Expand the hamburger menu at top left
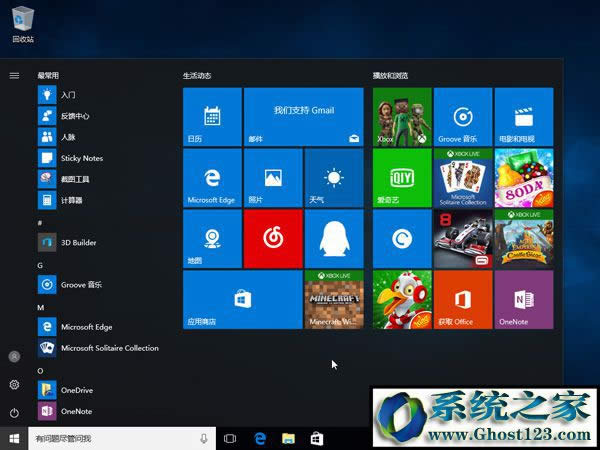This screenshot has width=600, height=450. coord(14,75)
